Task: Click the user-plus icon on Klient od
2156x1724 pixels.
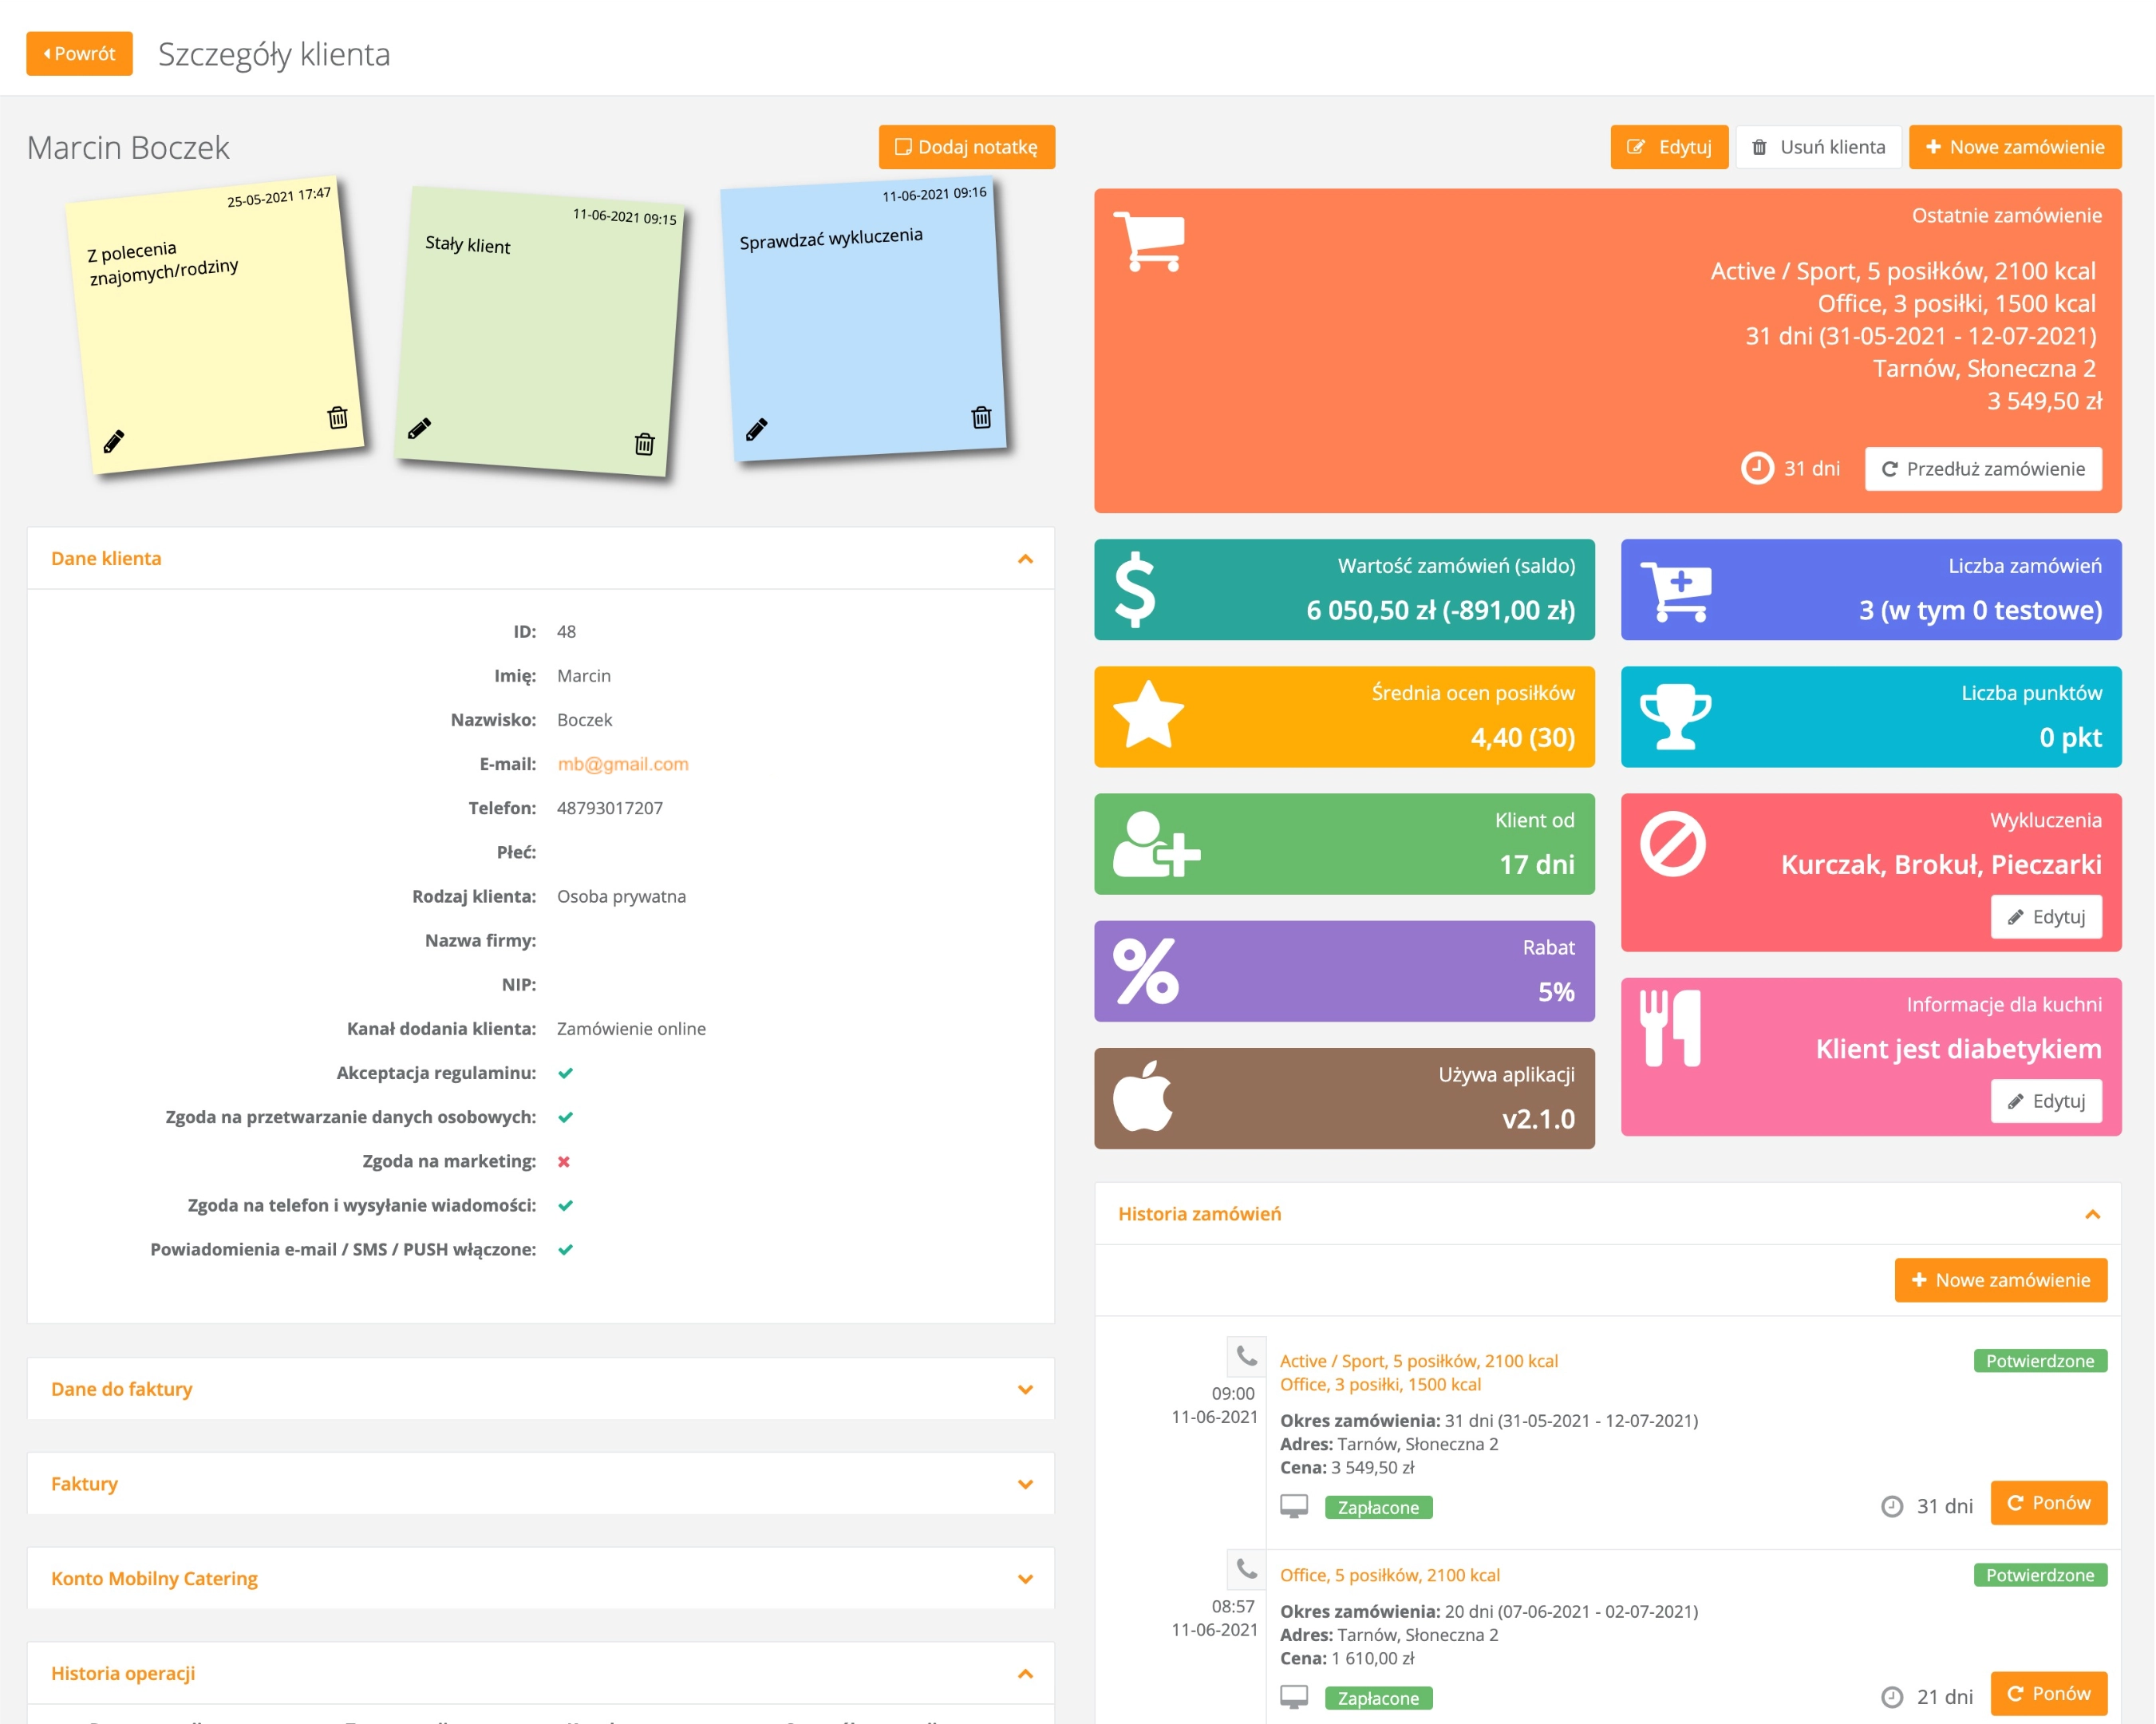Action: (1157, 844)
